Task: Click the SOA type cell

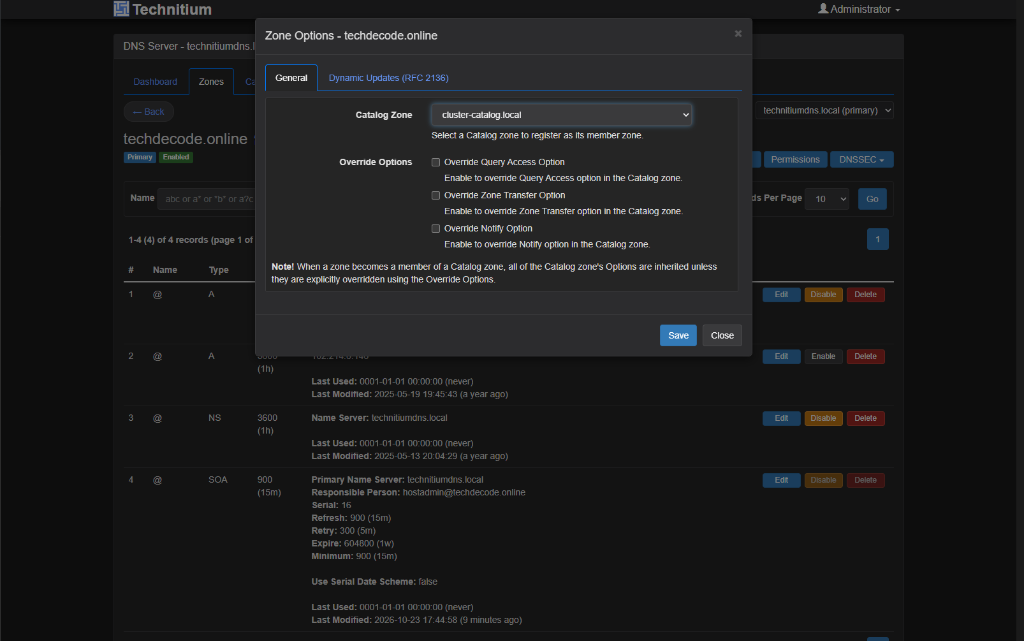Action: coord(217,480)
